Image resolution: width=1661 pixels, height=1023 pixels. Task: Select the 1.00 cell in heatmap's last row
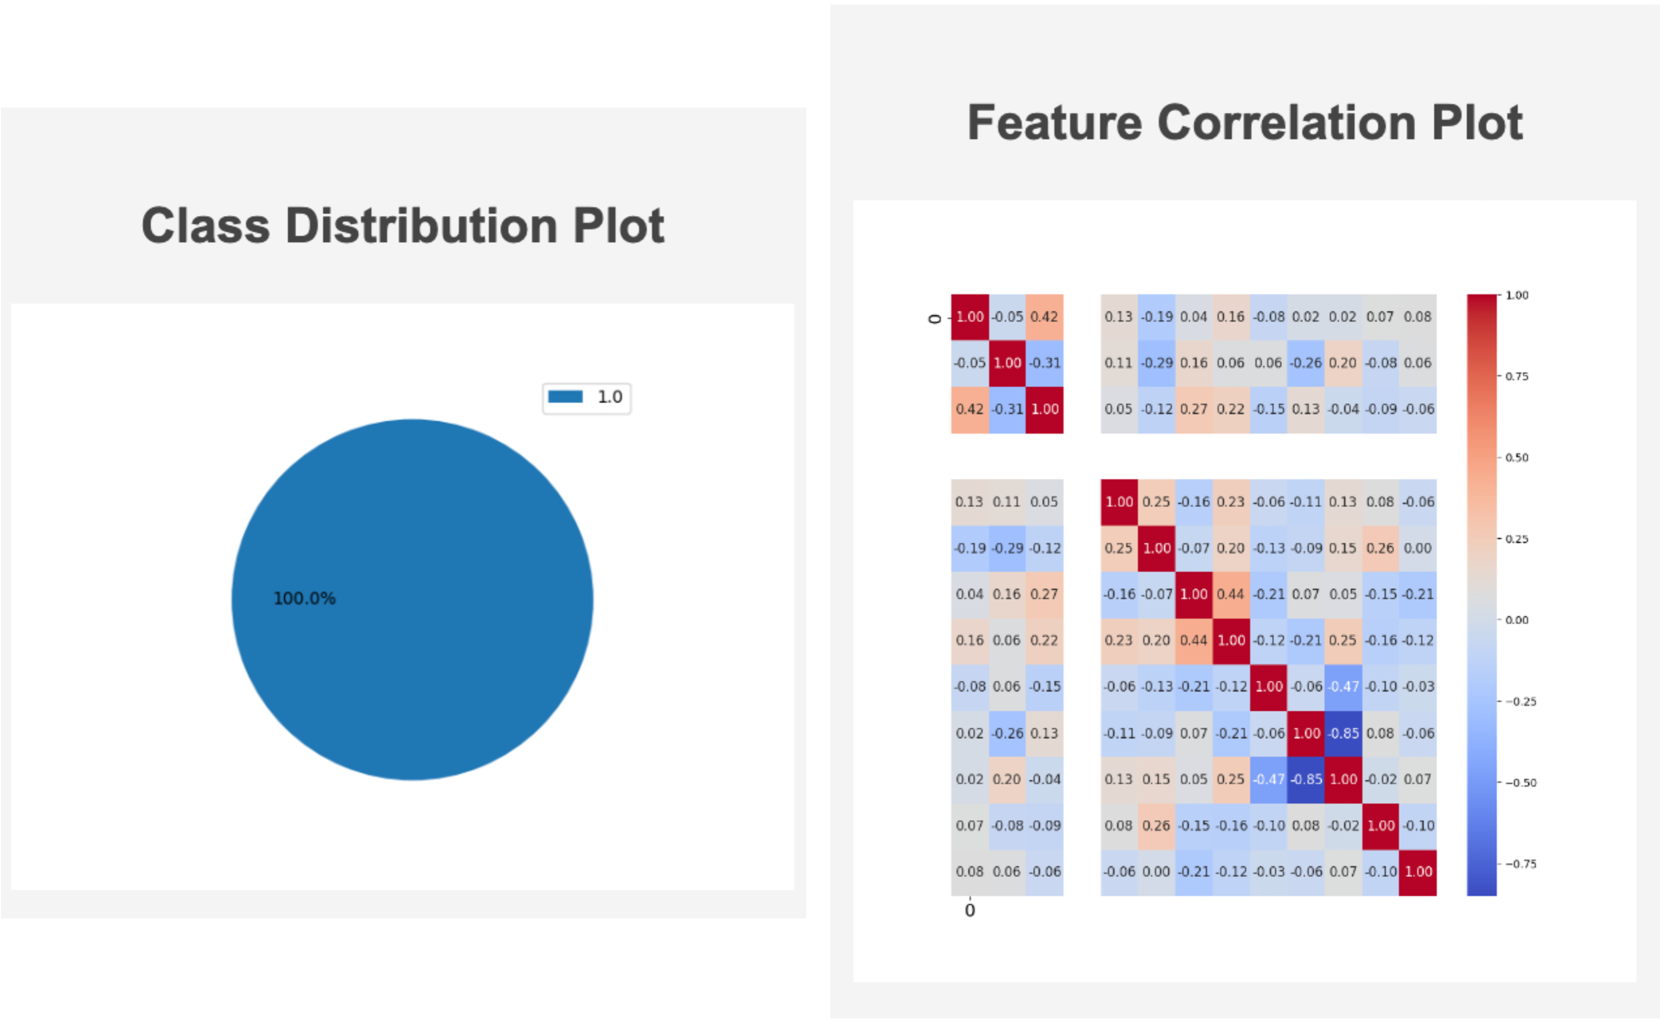tap(1418, 872)
